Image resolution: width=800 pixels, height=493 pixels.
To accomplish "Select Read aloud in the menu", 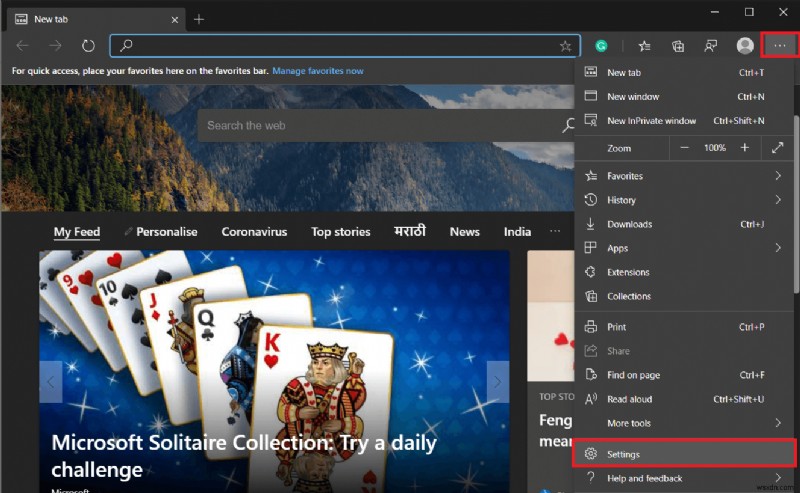I will tap(684, 399).
